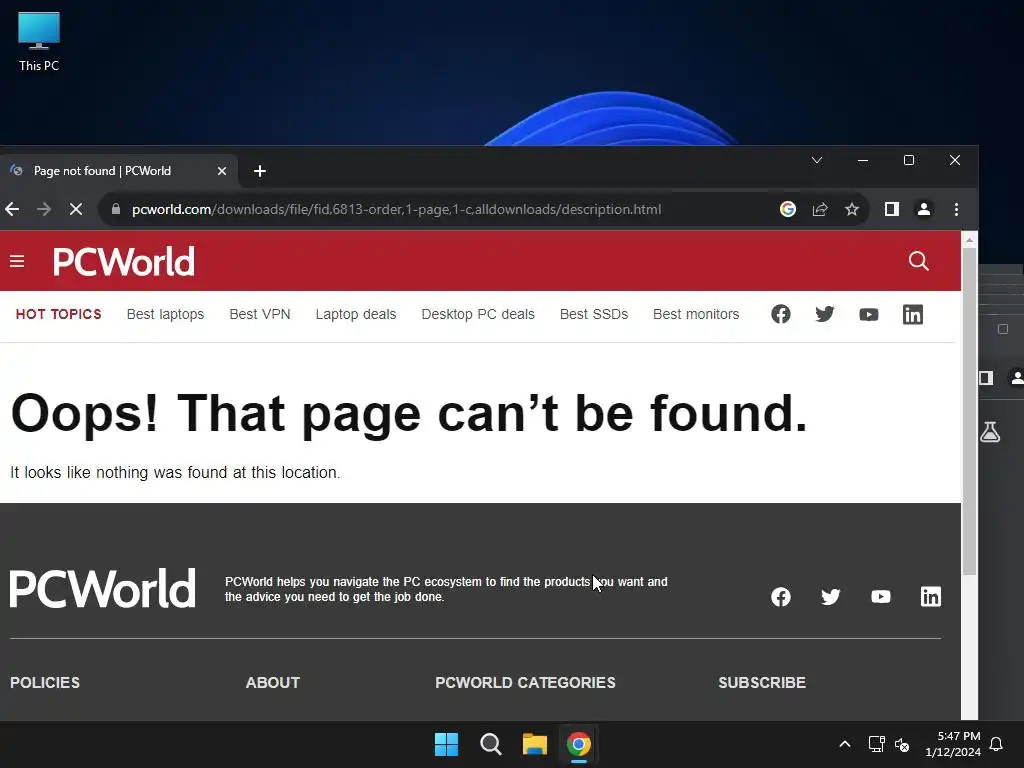The height and width of the screenshot is (768, 1024).
Task: Click the page vertical scrollbar thumb
Action: [970, 411]
